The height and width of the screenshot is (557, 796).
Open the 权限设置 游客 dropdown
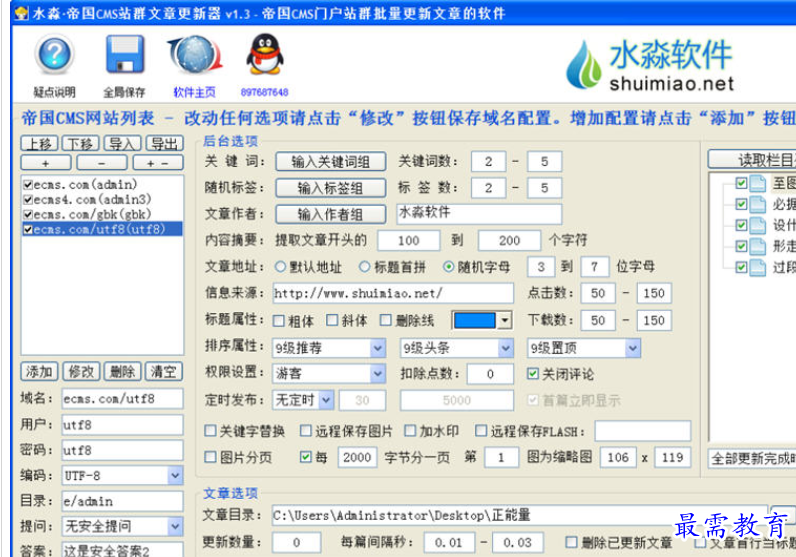click(x=378, y=374)
